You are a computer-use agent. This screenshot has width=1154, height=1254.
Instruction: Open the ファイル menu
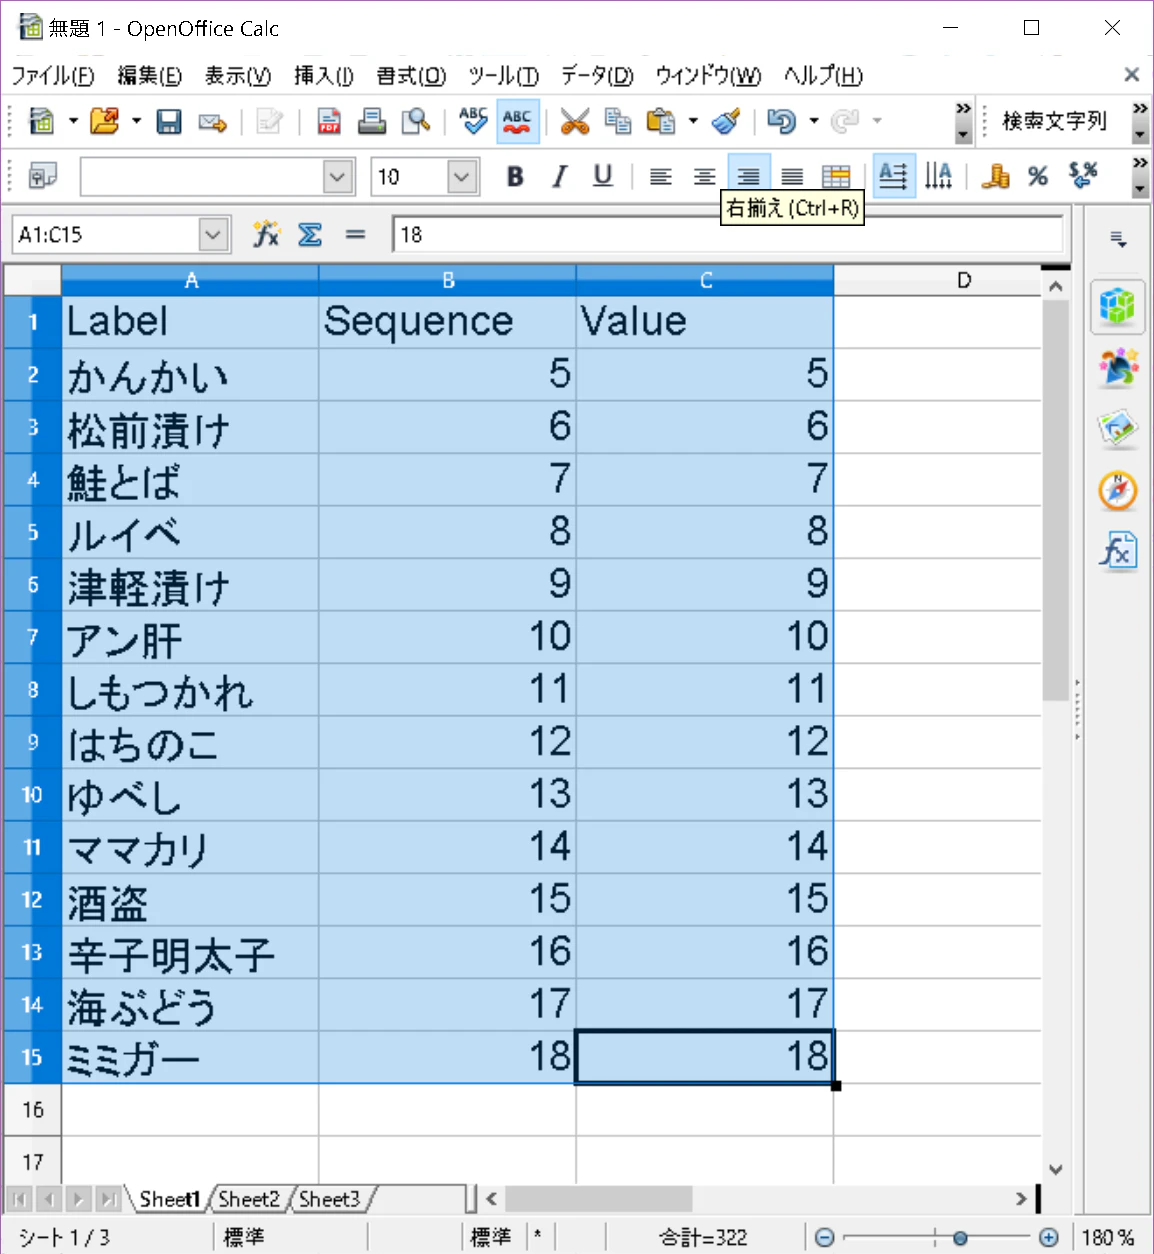(53, 76)
